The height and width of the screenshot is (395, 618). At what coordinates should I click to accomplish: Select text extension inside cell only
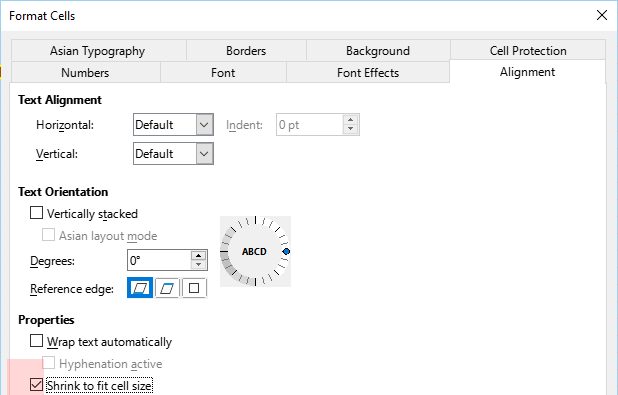194,288
